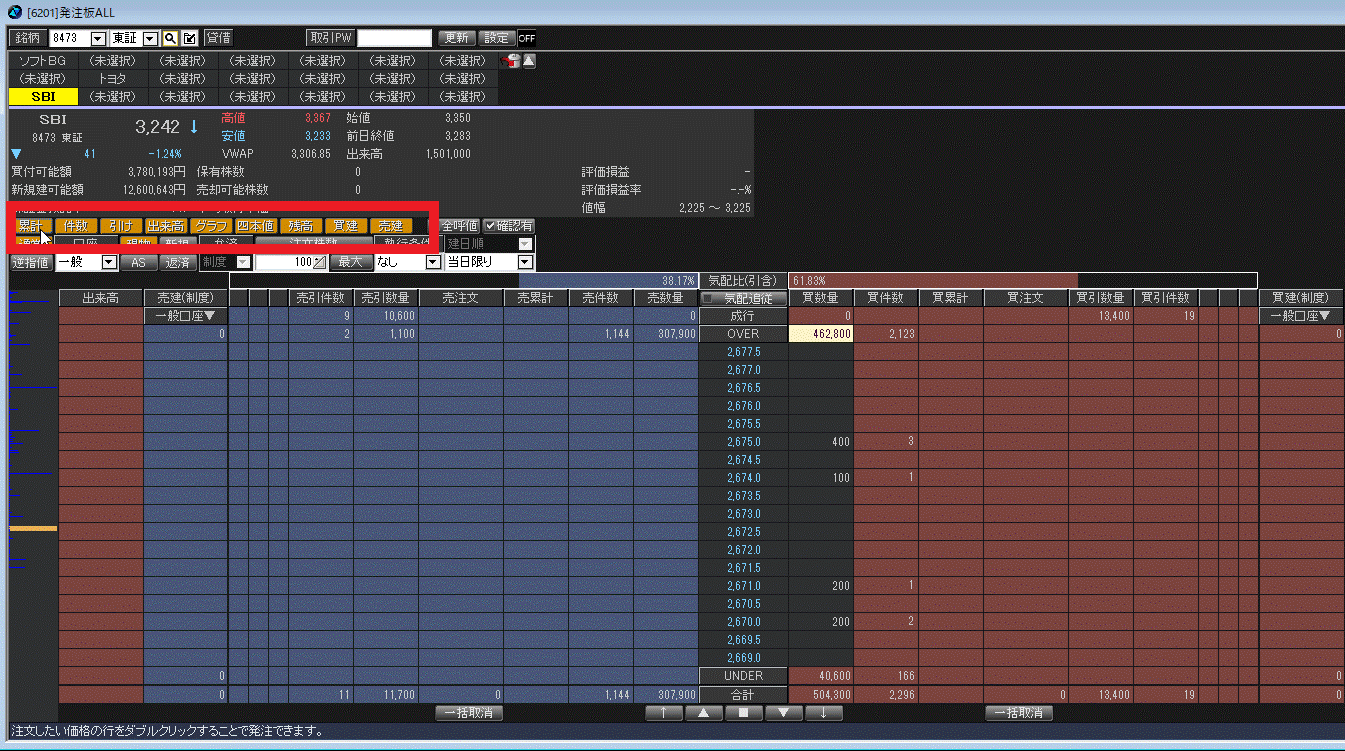The height and width of the screenshot is (751, 1345).
Task: Toggle the 買建 column button
Action: point(346,226)
